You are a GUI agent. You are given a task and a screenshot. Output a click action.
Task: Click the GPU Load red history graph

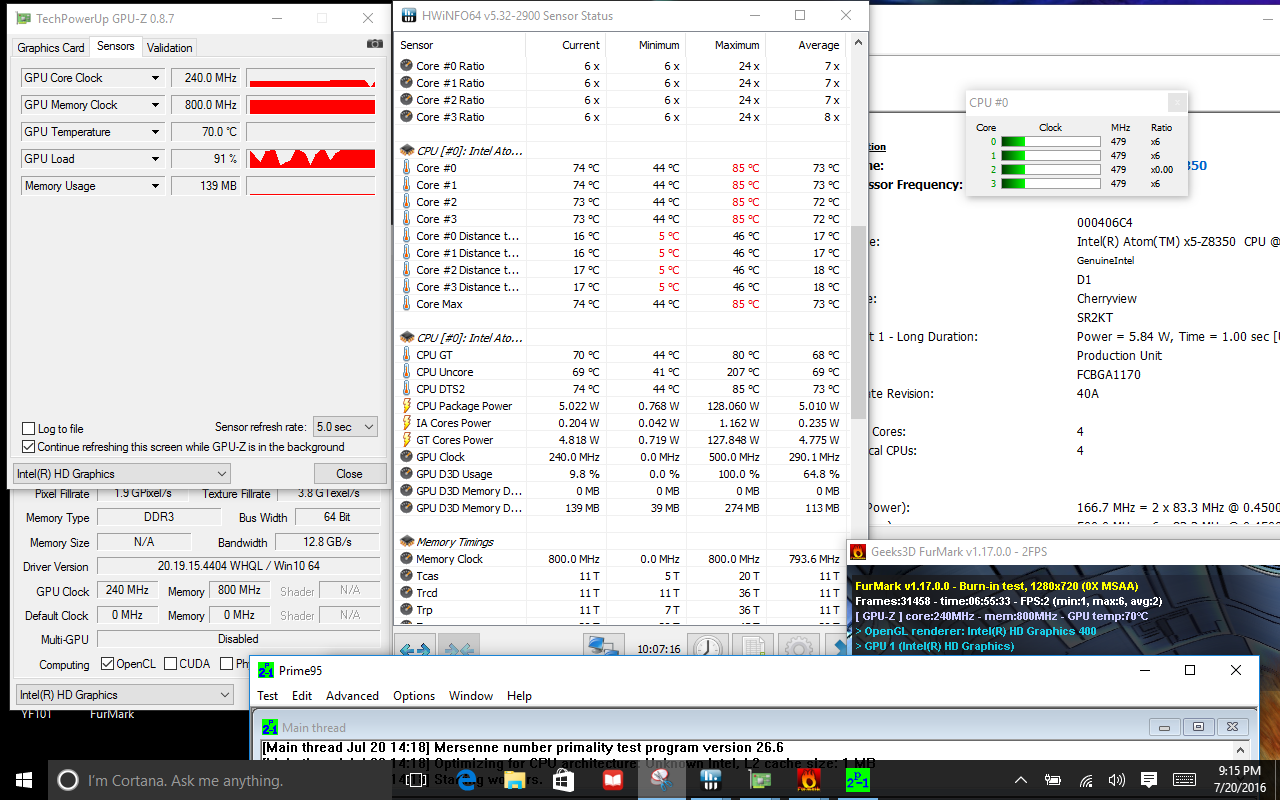pos(311,159)
